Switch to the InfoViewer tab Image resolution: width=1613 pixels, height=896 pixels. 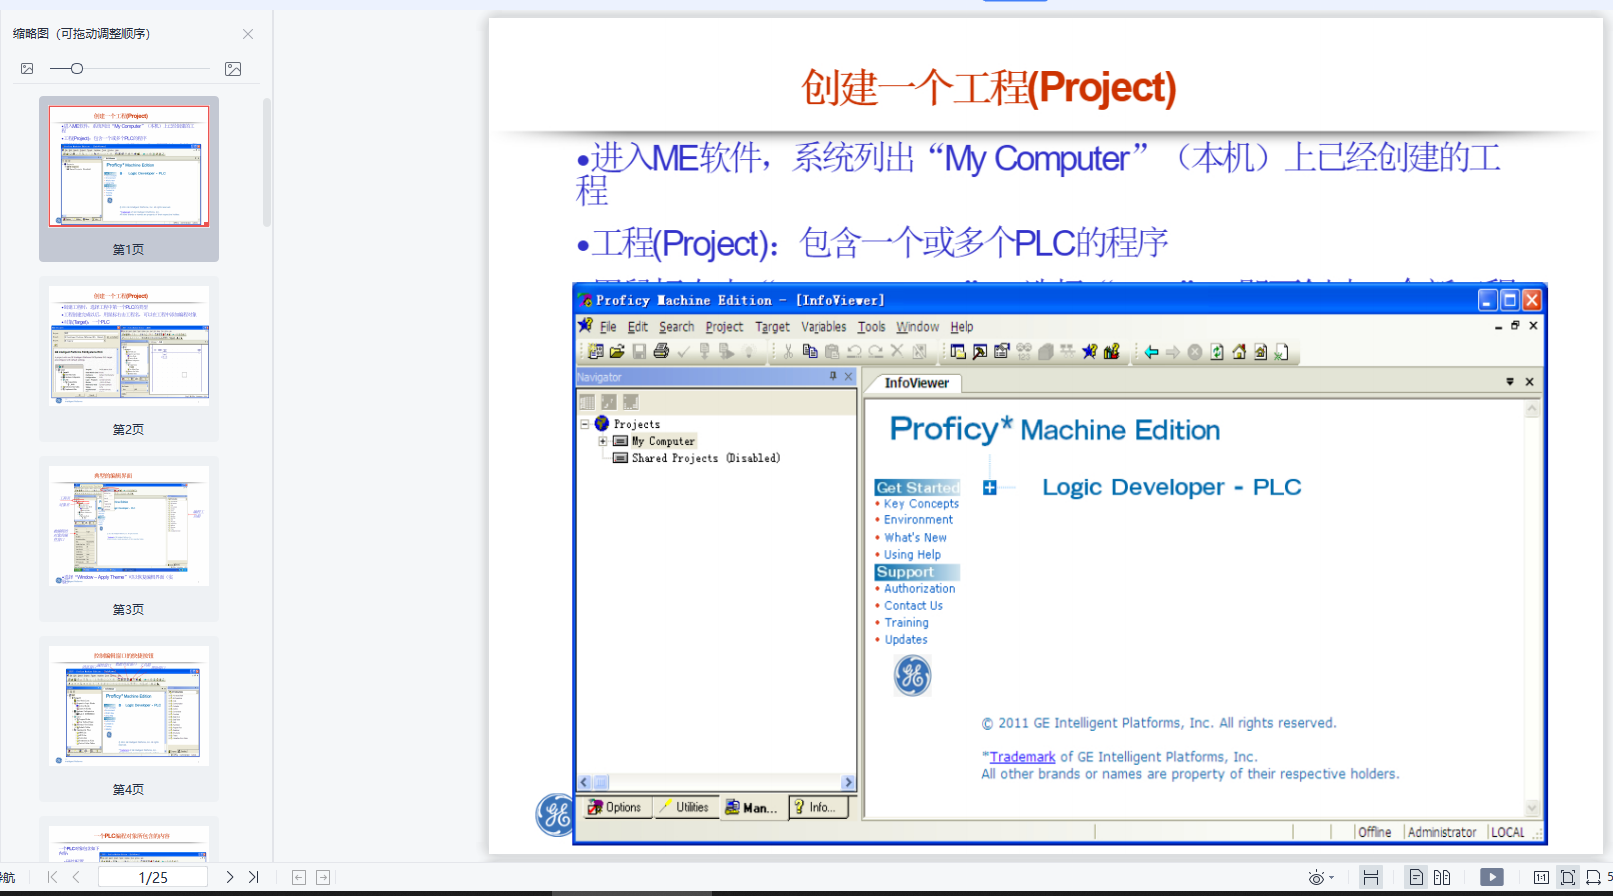(916, 383)
